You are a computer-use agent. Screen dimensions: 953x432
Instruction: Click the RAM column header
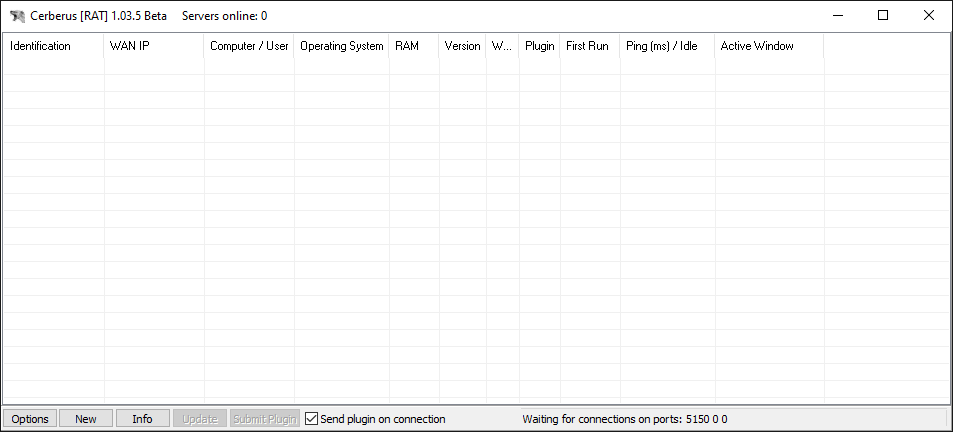coord(414,46)
